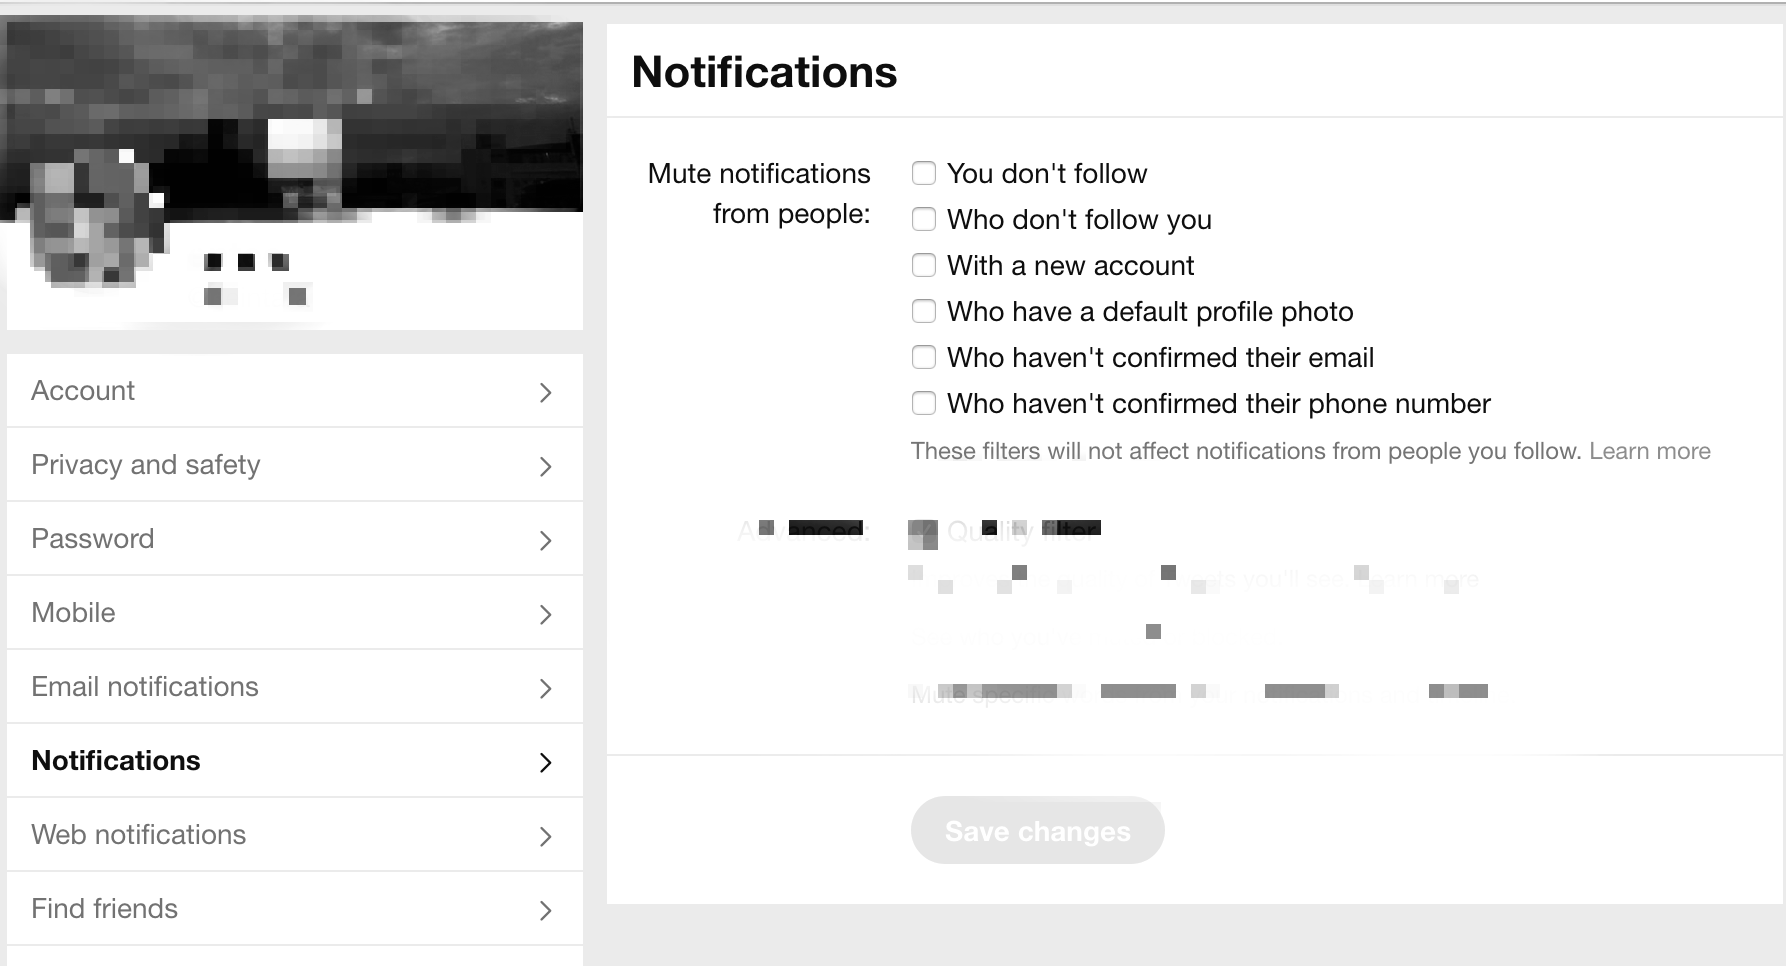Open Account settings via its chevron arrow

pos(545,392)
